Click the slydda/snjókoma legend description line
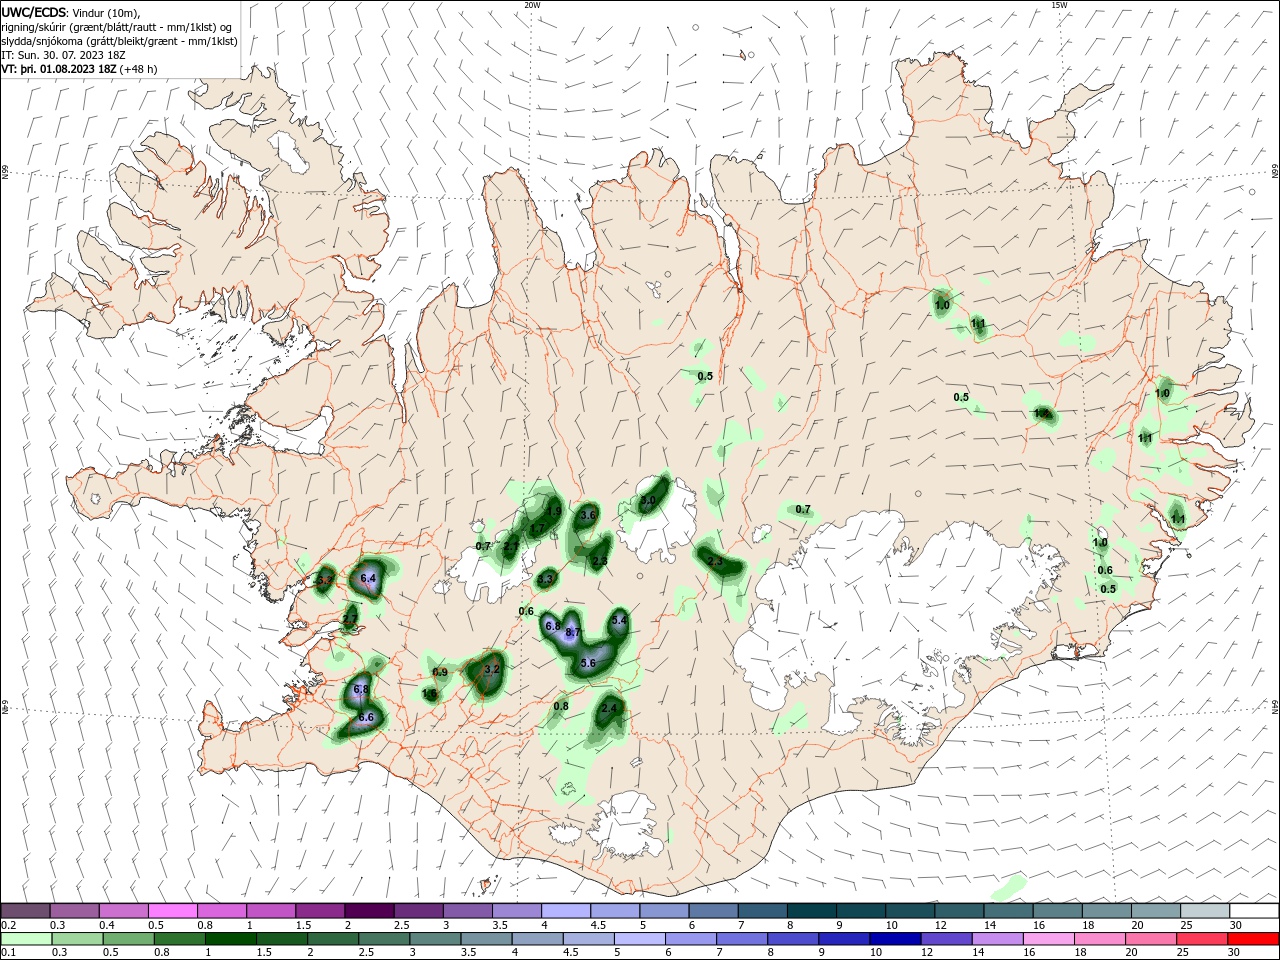This screenshot has width=1280, height=960. 118,41
